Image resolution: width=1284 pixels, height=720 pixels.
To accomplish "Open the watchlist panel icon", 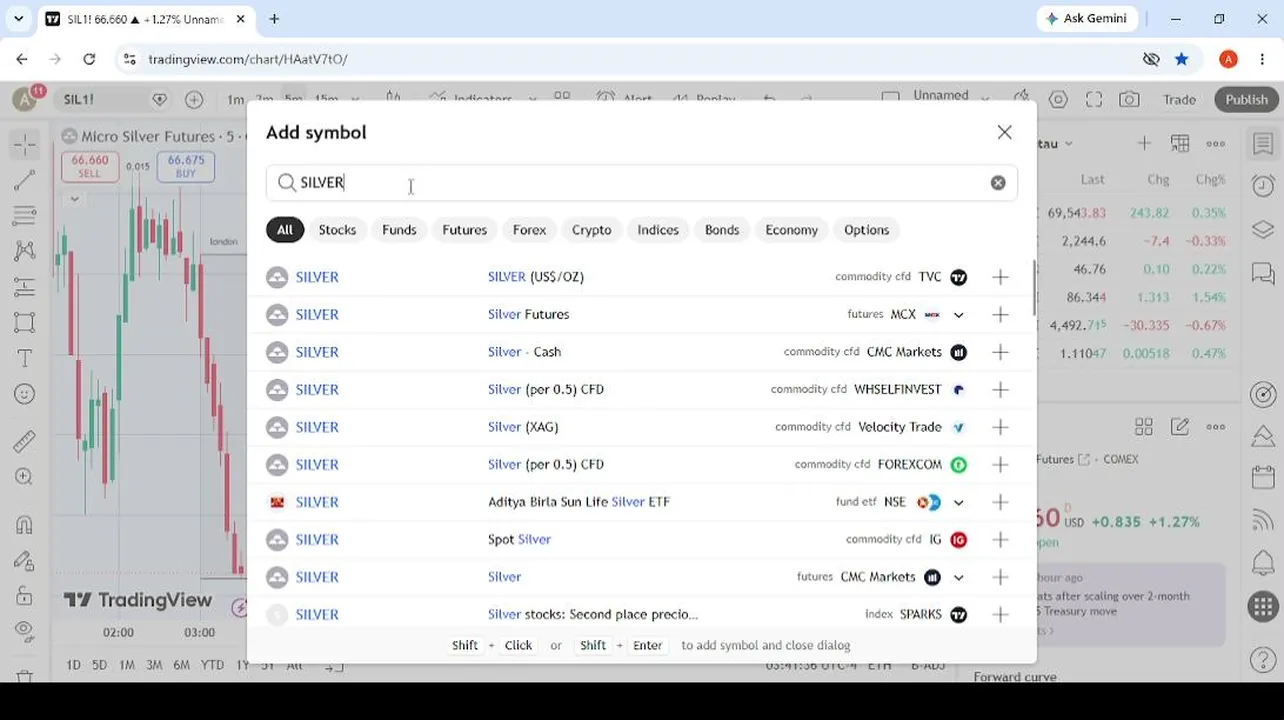I will (x=1263, y=144).
